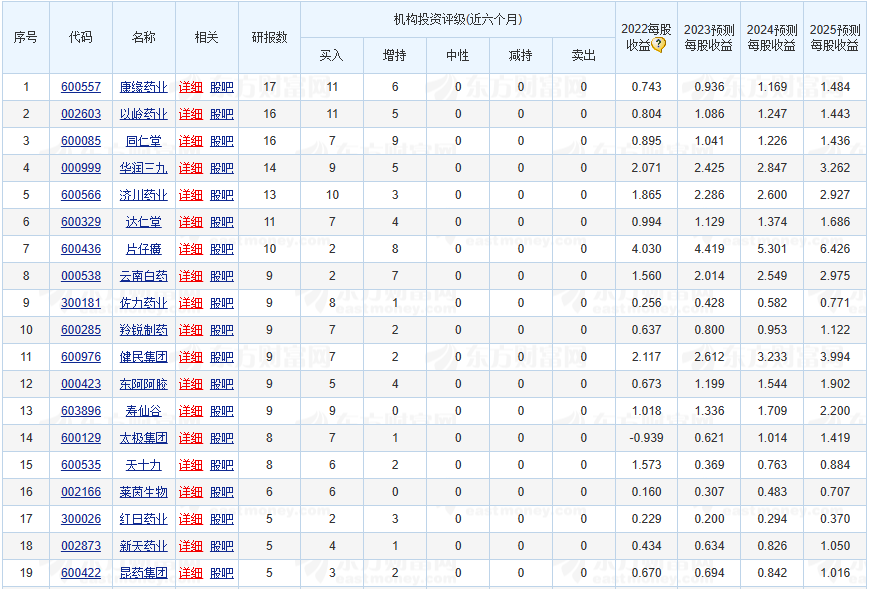The width and height of the screenshot is (871, 589).
Task: Open stock code 600436 link
Action: click(81, 249)
